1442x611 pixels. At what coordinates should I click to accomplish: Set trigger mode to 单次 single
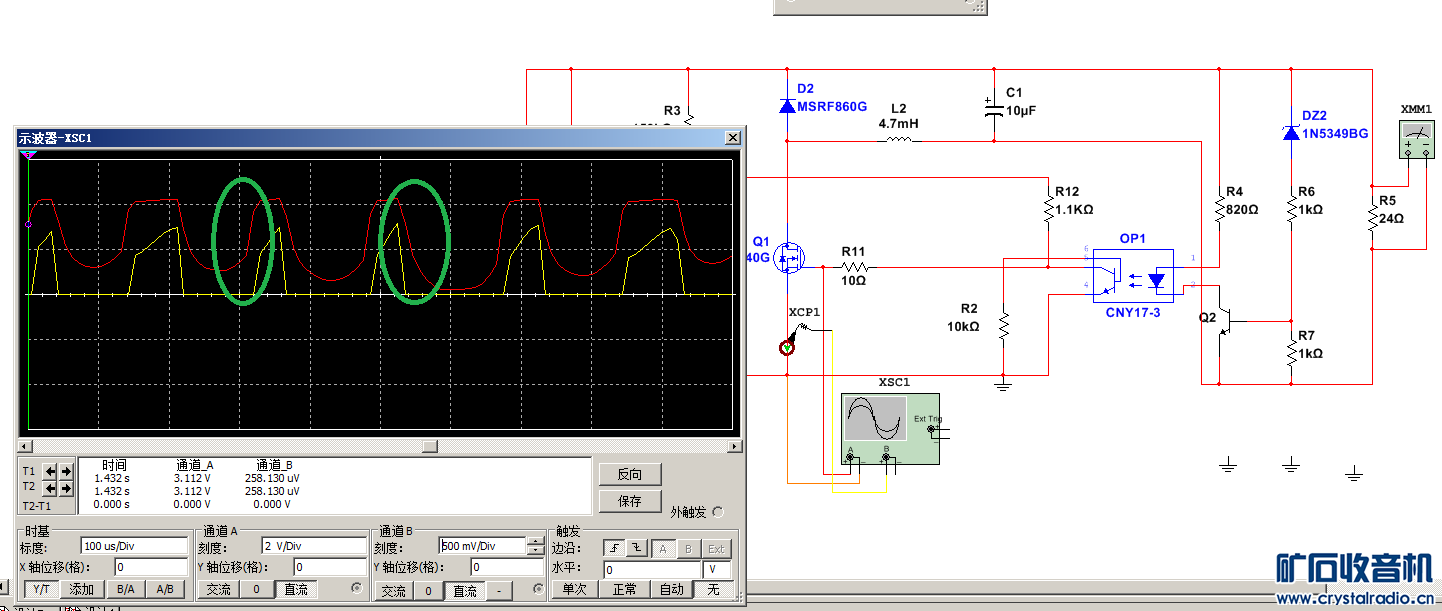(573, 590)
